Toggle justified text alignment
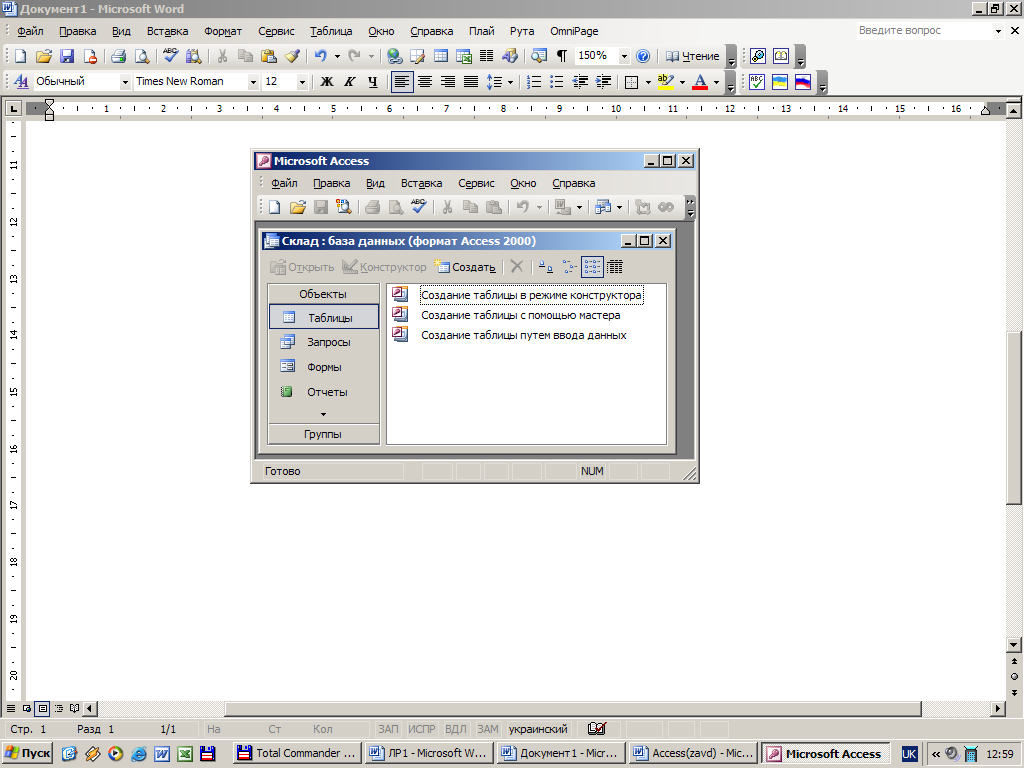 tap(470, 82)
